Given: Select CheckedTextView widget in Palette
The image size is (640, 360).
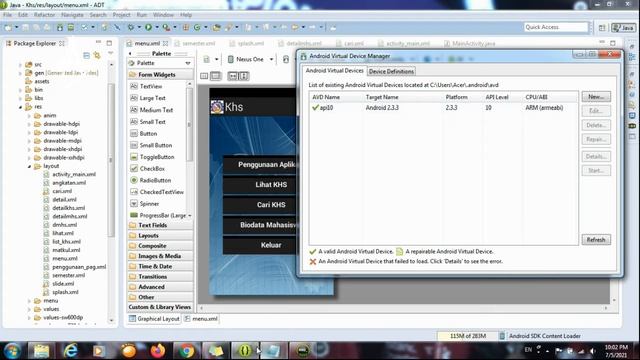Looking at the screenshot, I should click(161, 192).
